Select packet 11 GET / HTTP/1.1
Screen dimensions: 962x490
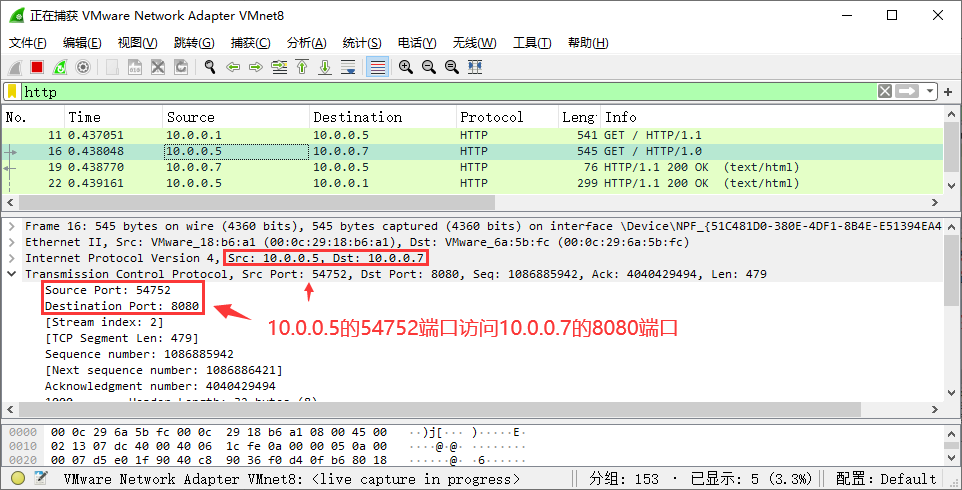tap(472, 135)
